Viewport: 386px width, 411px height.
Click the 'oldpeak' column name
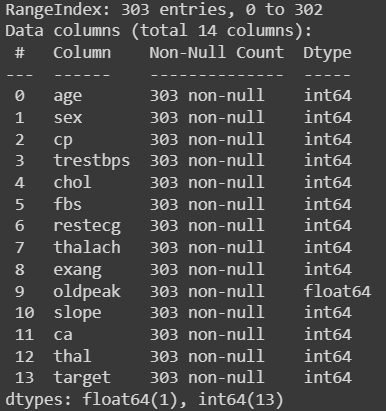[x=87, y=292]
